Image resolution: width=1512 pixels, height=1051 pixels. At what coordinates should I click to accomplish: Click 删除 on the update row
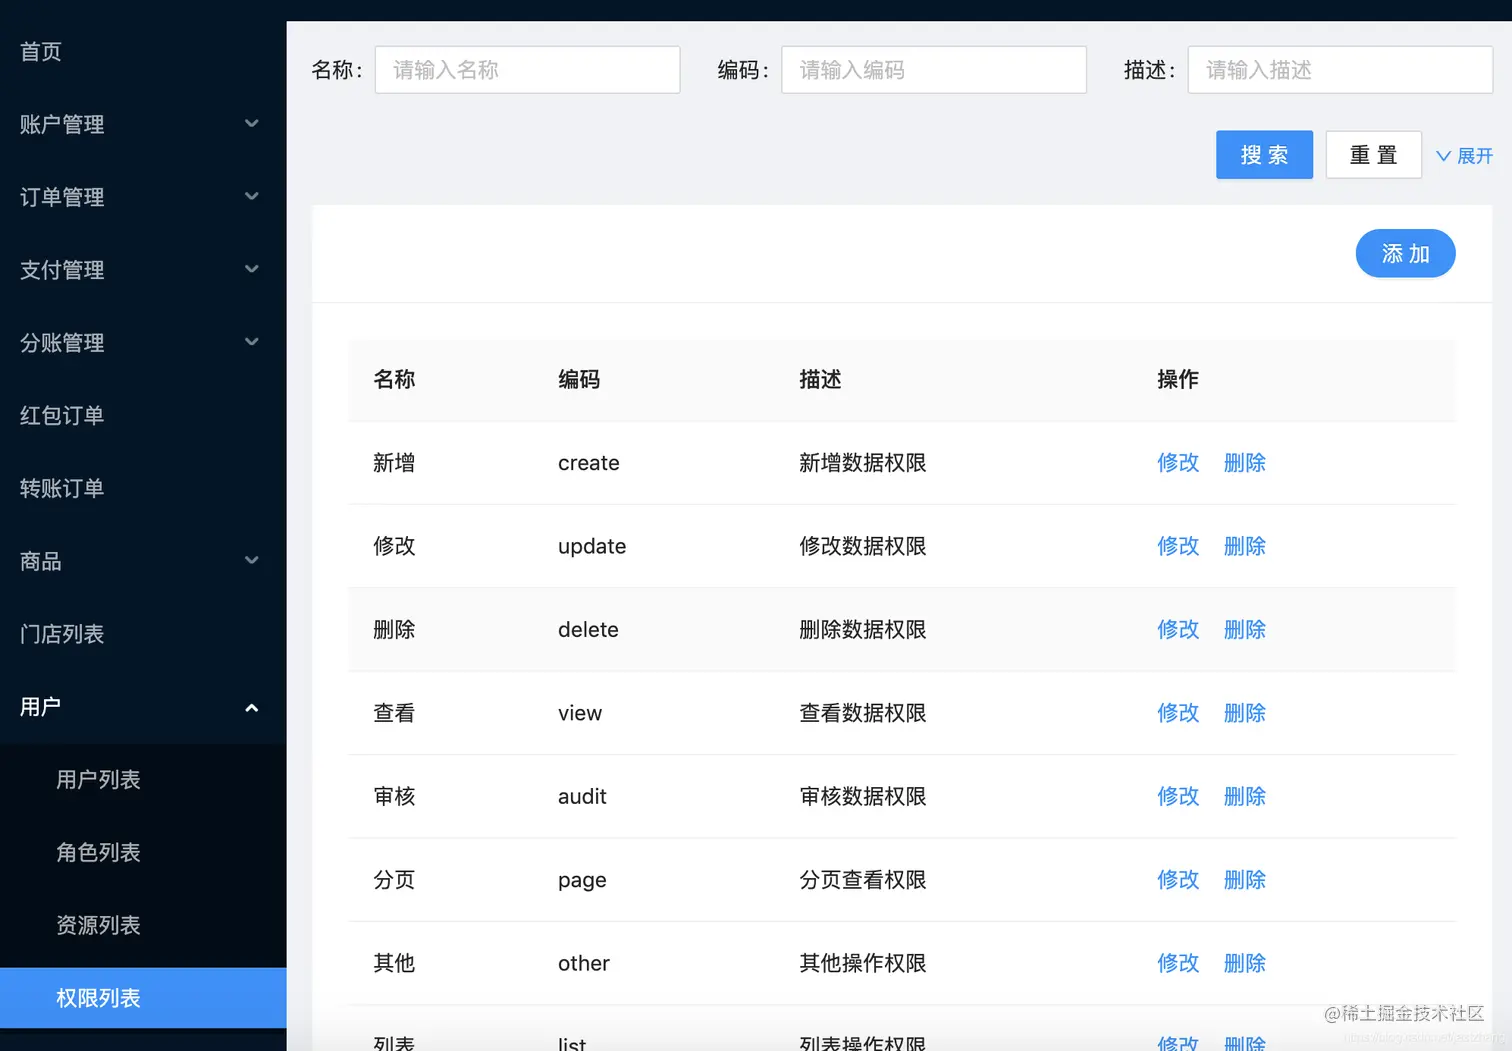(x=1244, y=546)
